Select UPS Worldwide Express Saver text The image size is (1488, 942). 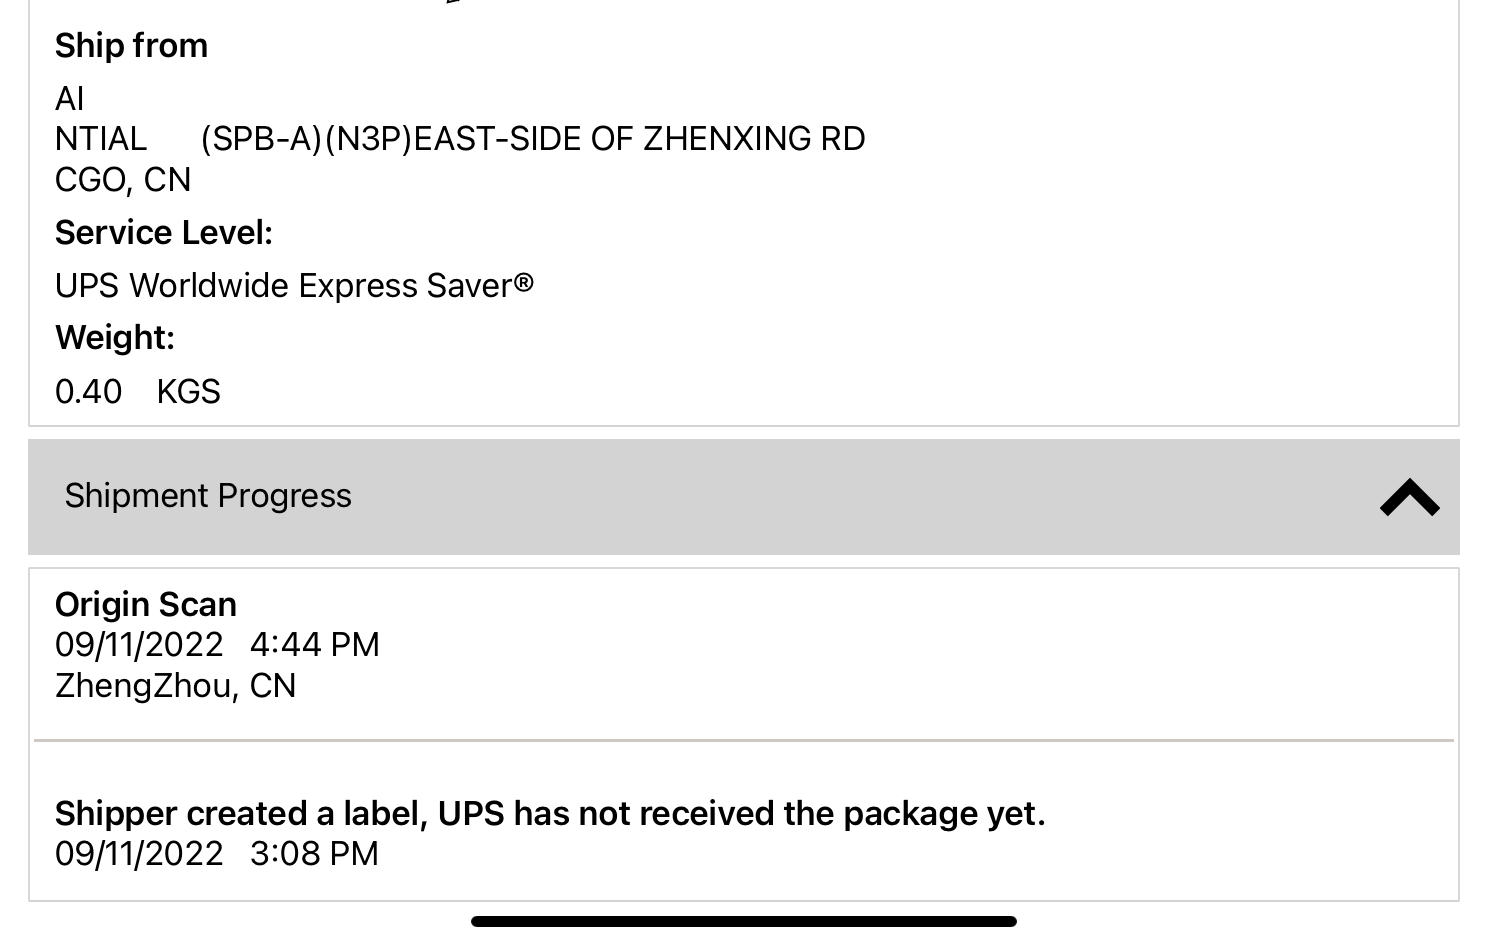(x=294, y=286)
